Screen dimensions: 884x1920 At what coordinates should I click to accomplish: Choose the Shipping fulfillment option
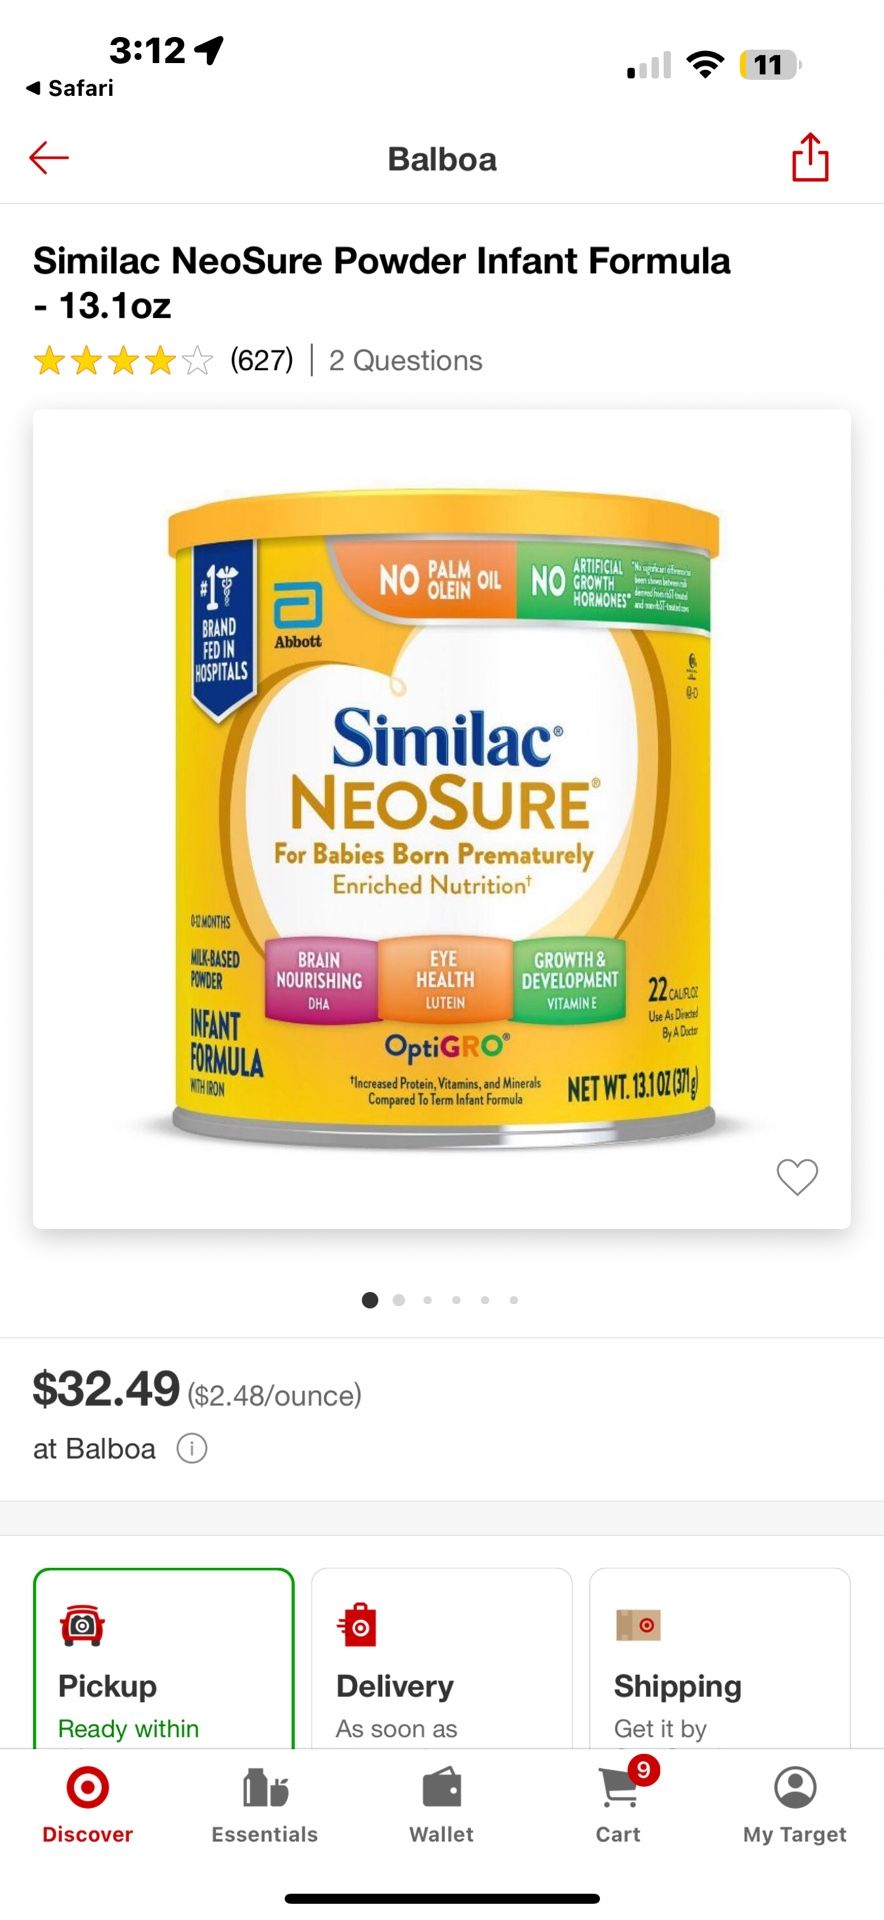coord(720,1659)
